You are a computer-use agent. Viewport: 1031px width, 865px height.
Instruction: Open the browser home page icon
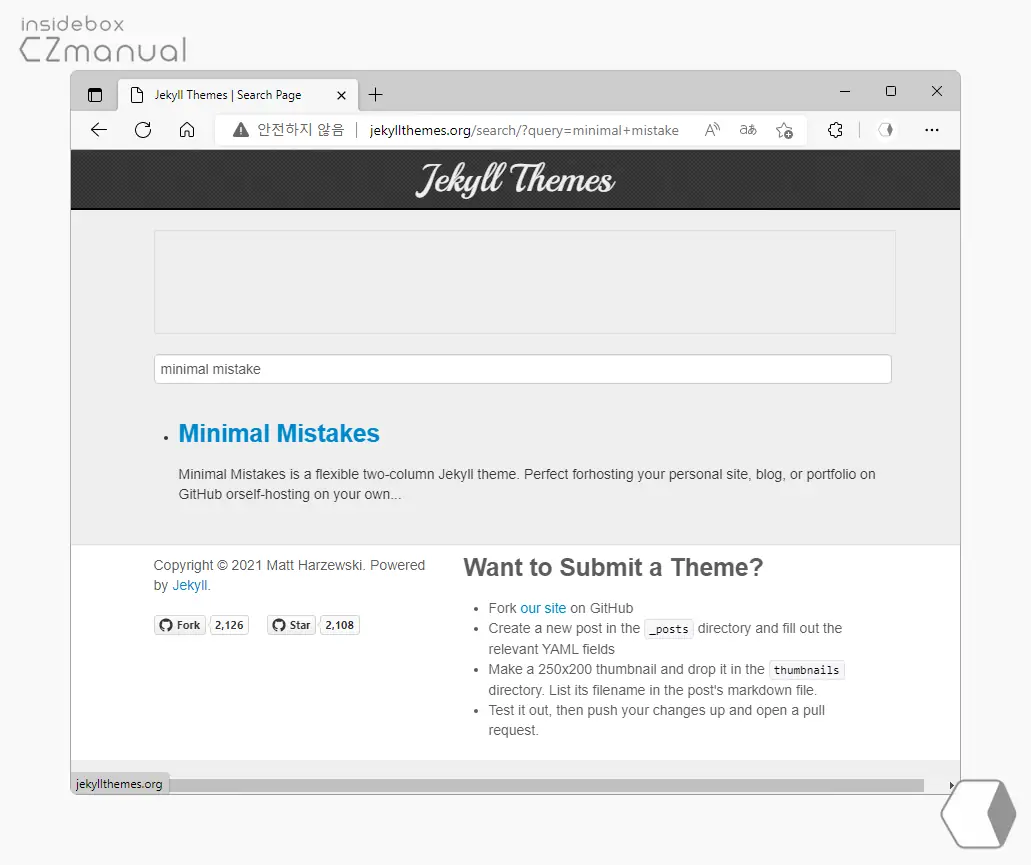[x=187, y=129]
